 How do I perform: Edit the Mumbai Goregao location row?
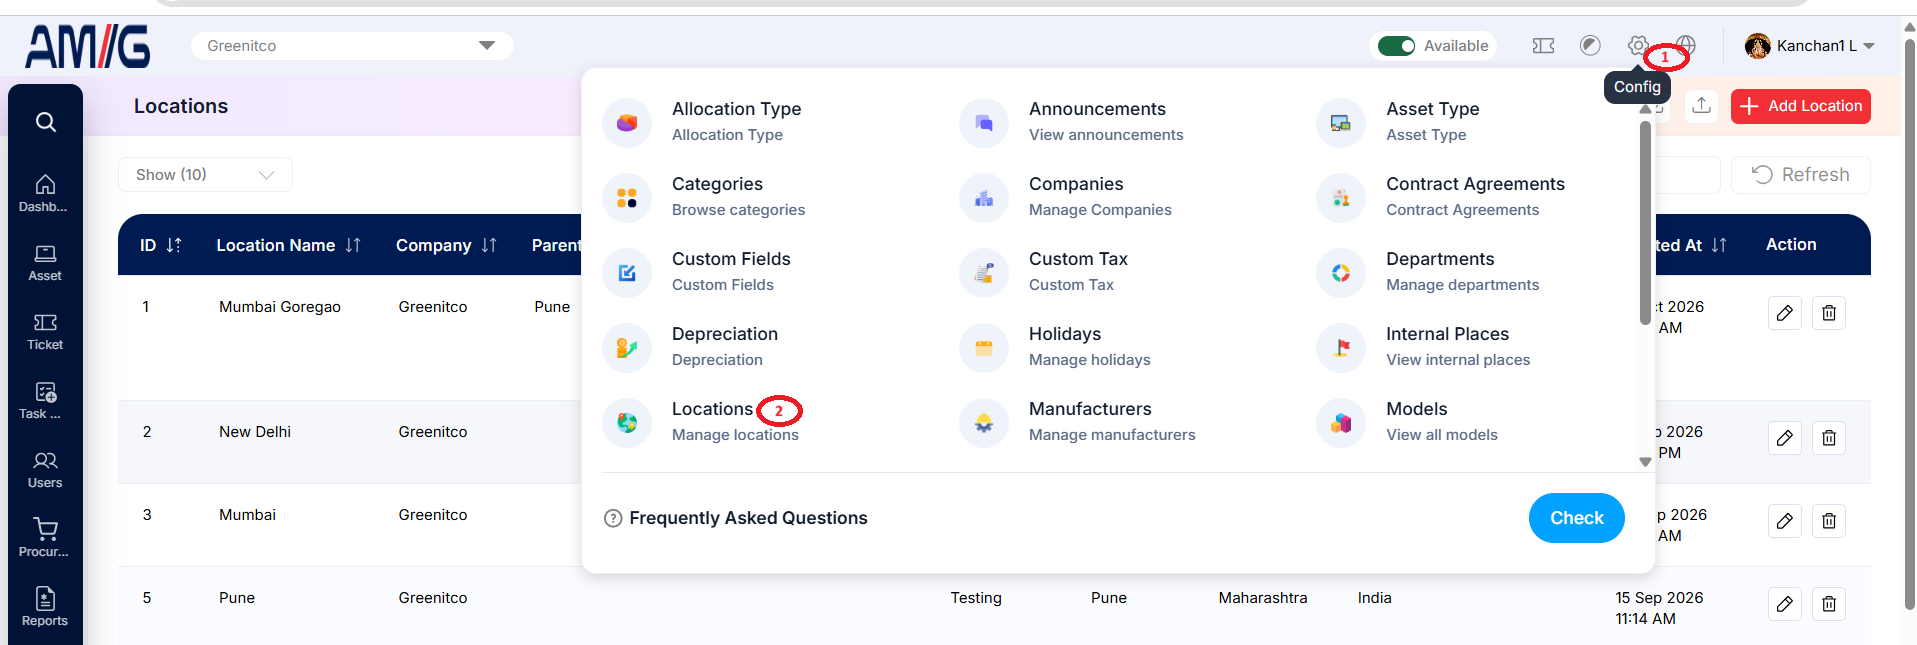pos(1785,313)
